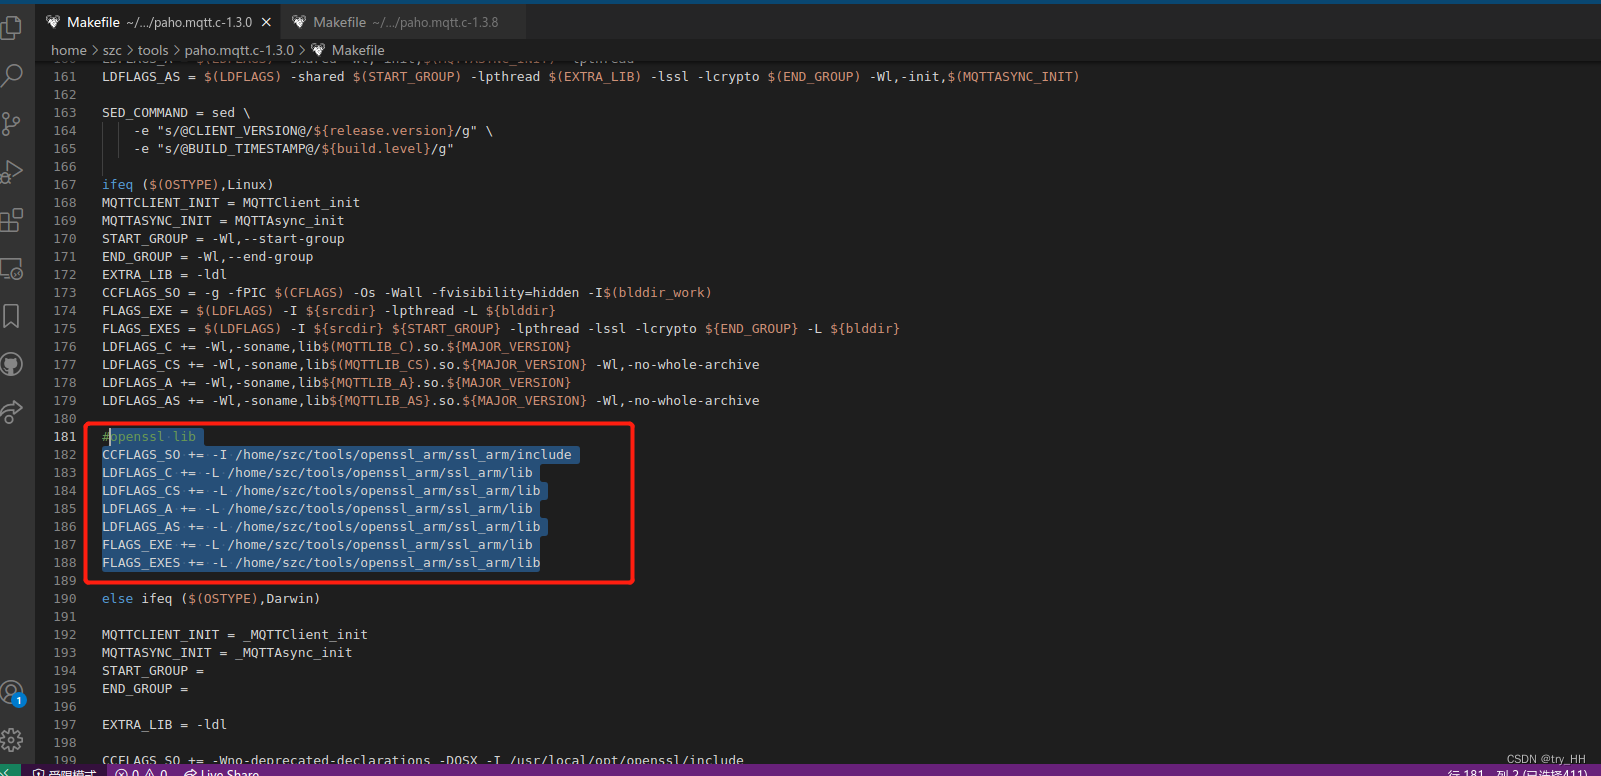Viewport: 1601px width, 776px height.
Task: Click 'EXTRA_LIB = -ldl' on line 172
Action: click(164, 274)
